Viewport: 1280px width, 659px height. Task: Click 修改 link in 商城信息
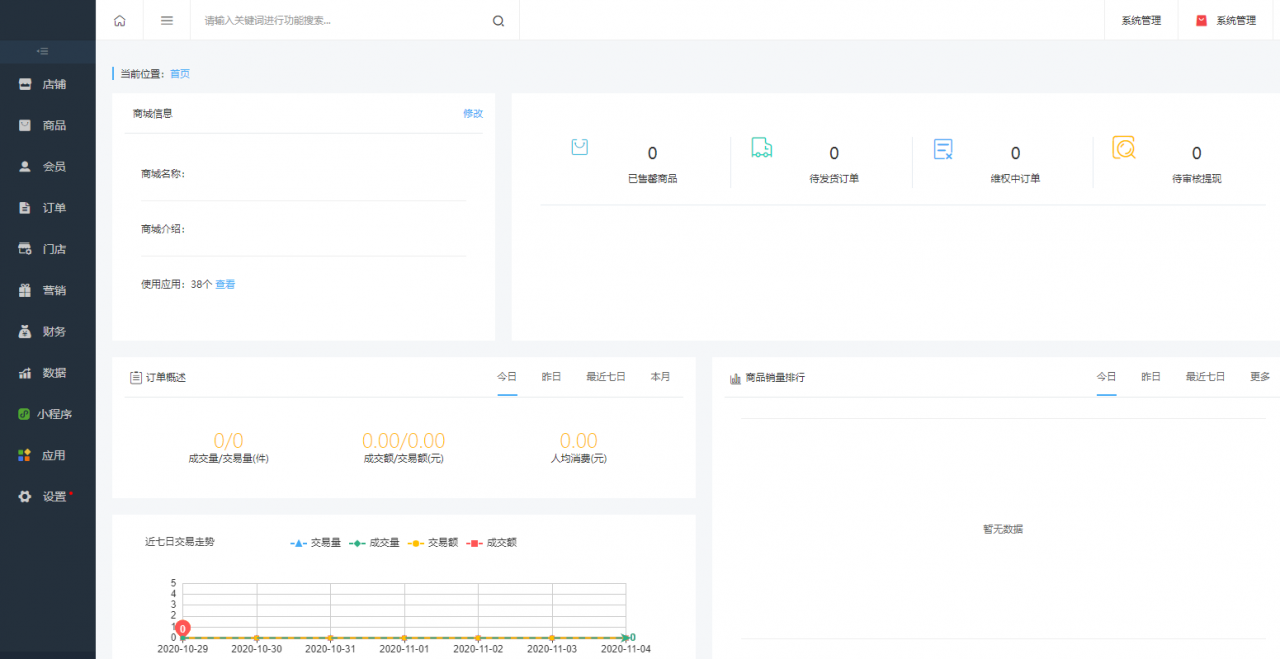pos(473,114)
